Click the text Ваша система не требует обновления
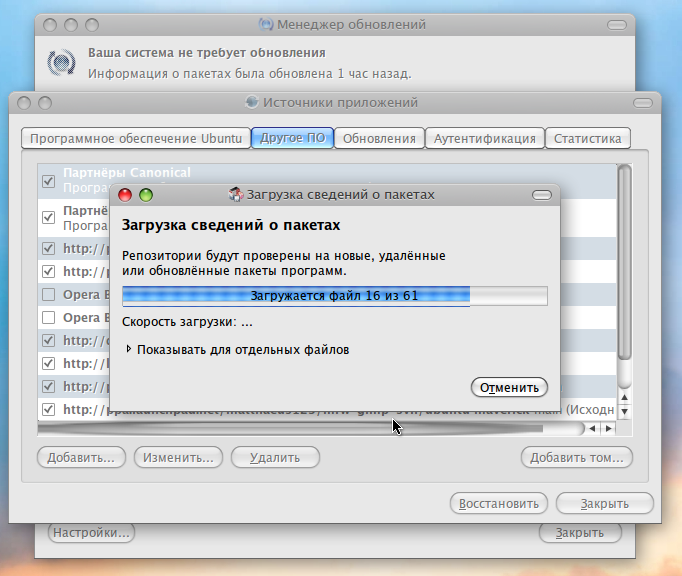The image size is (682, 576). pos(207,53)
